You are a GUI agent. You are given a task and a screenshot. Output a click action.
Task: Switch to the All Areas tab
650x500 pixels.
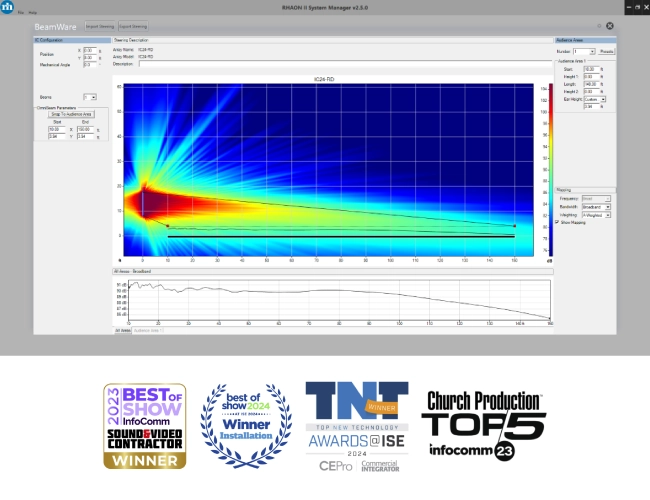tap(122, 329)
